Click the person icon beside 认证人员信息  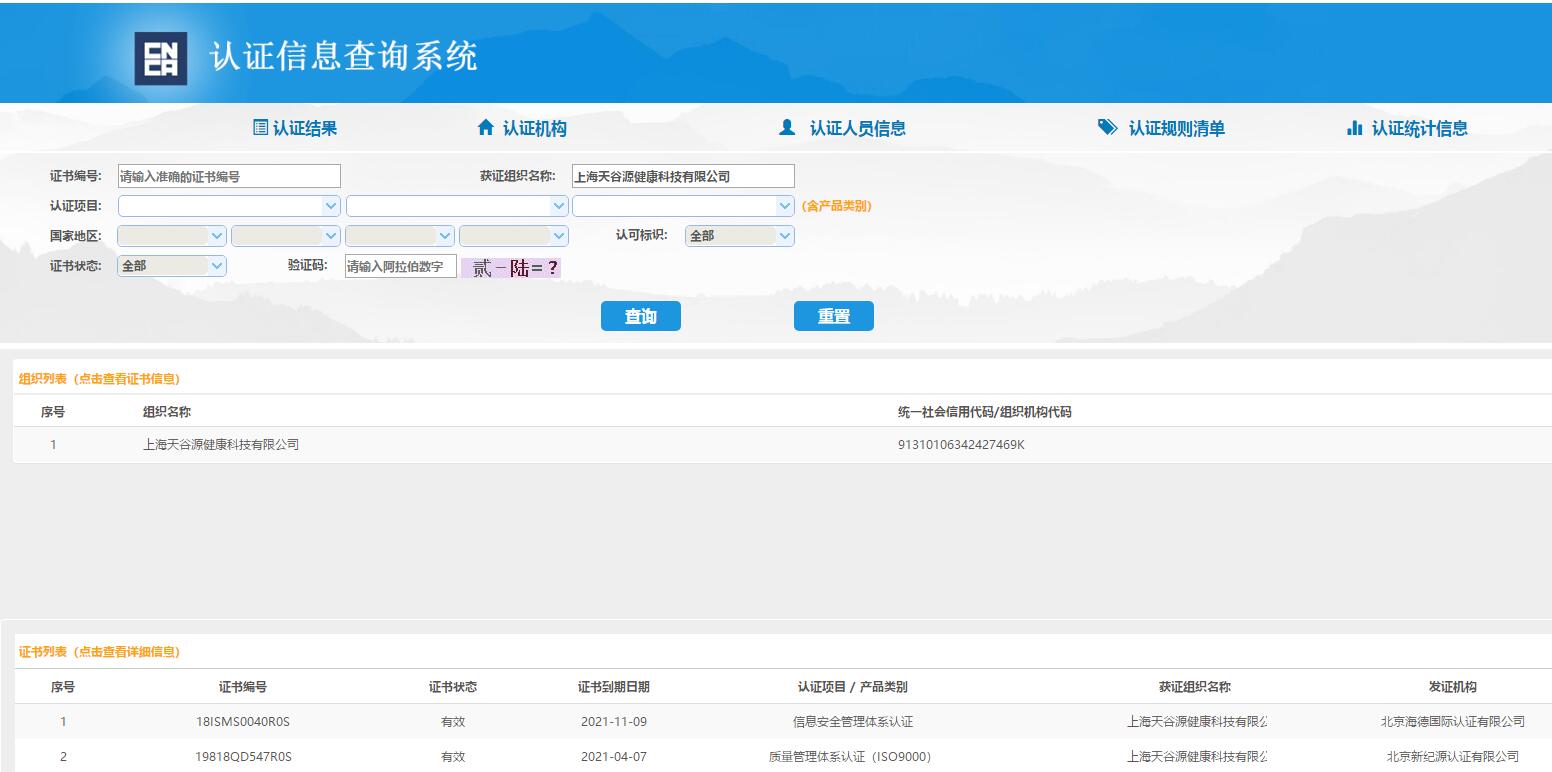(x=787, y=128)
